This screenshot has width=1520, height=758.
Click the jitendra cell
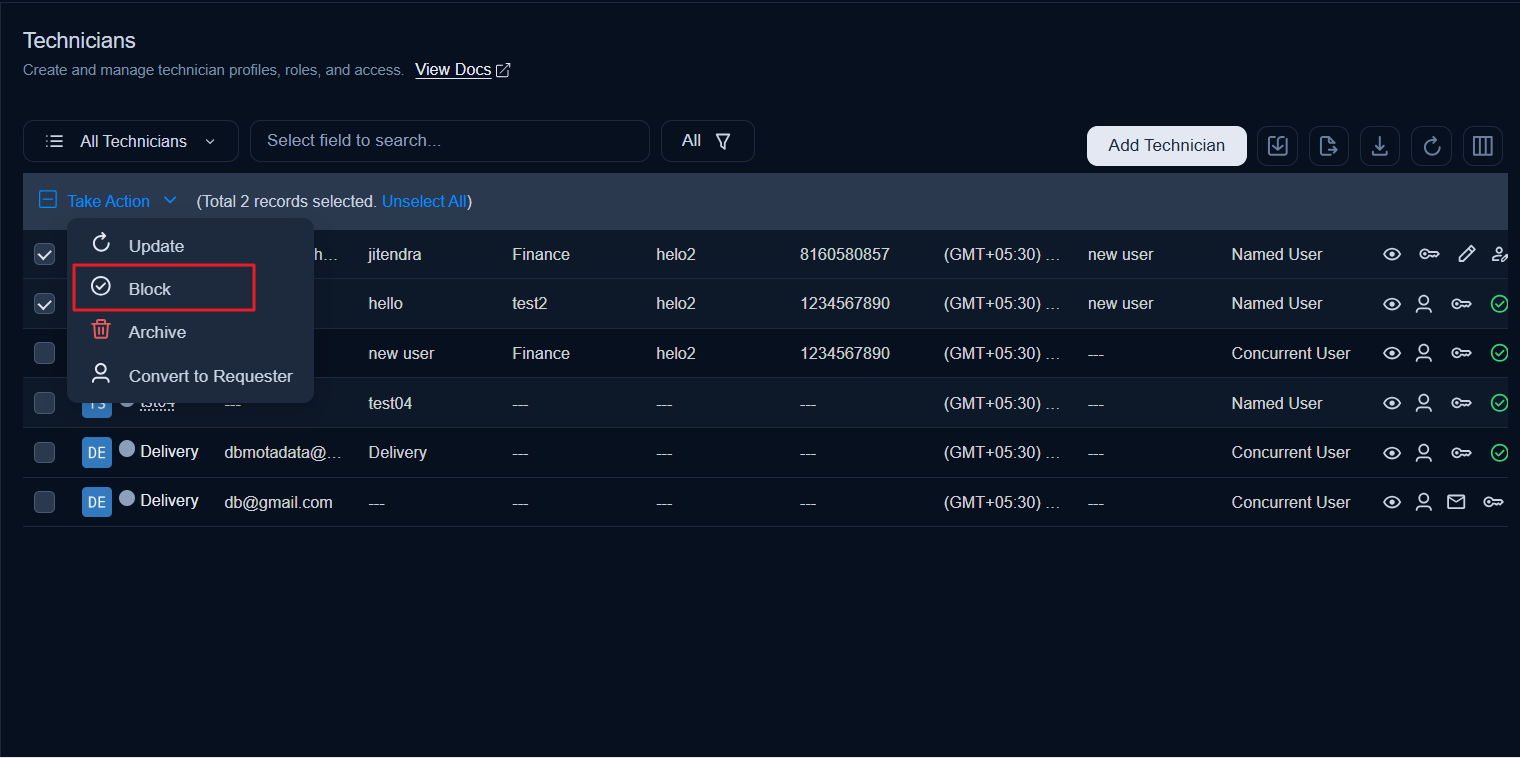point(395,255)
